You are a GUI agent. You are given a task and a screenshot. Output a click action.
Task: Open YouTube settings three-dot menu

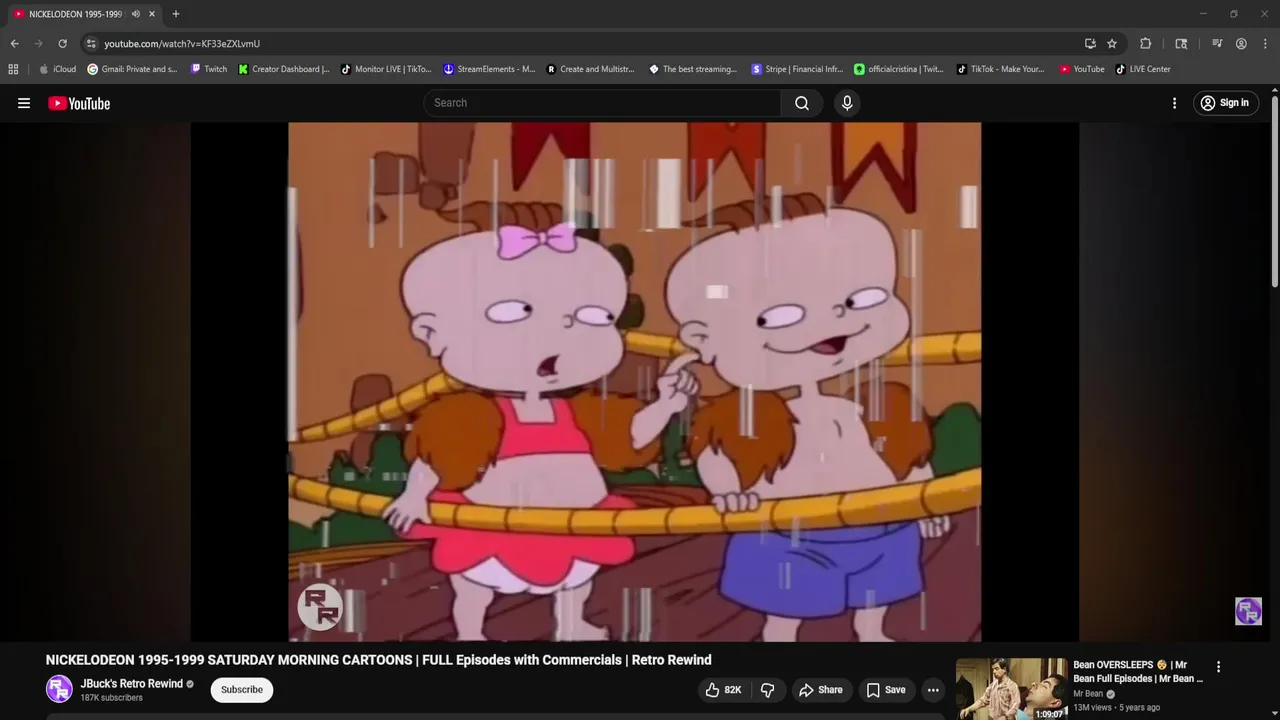point(1174,103)
